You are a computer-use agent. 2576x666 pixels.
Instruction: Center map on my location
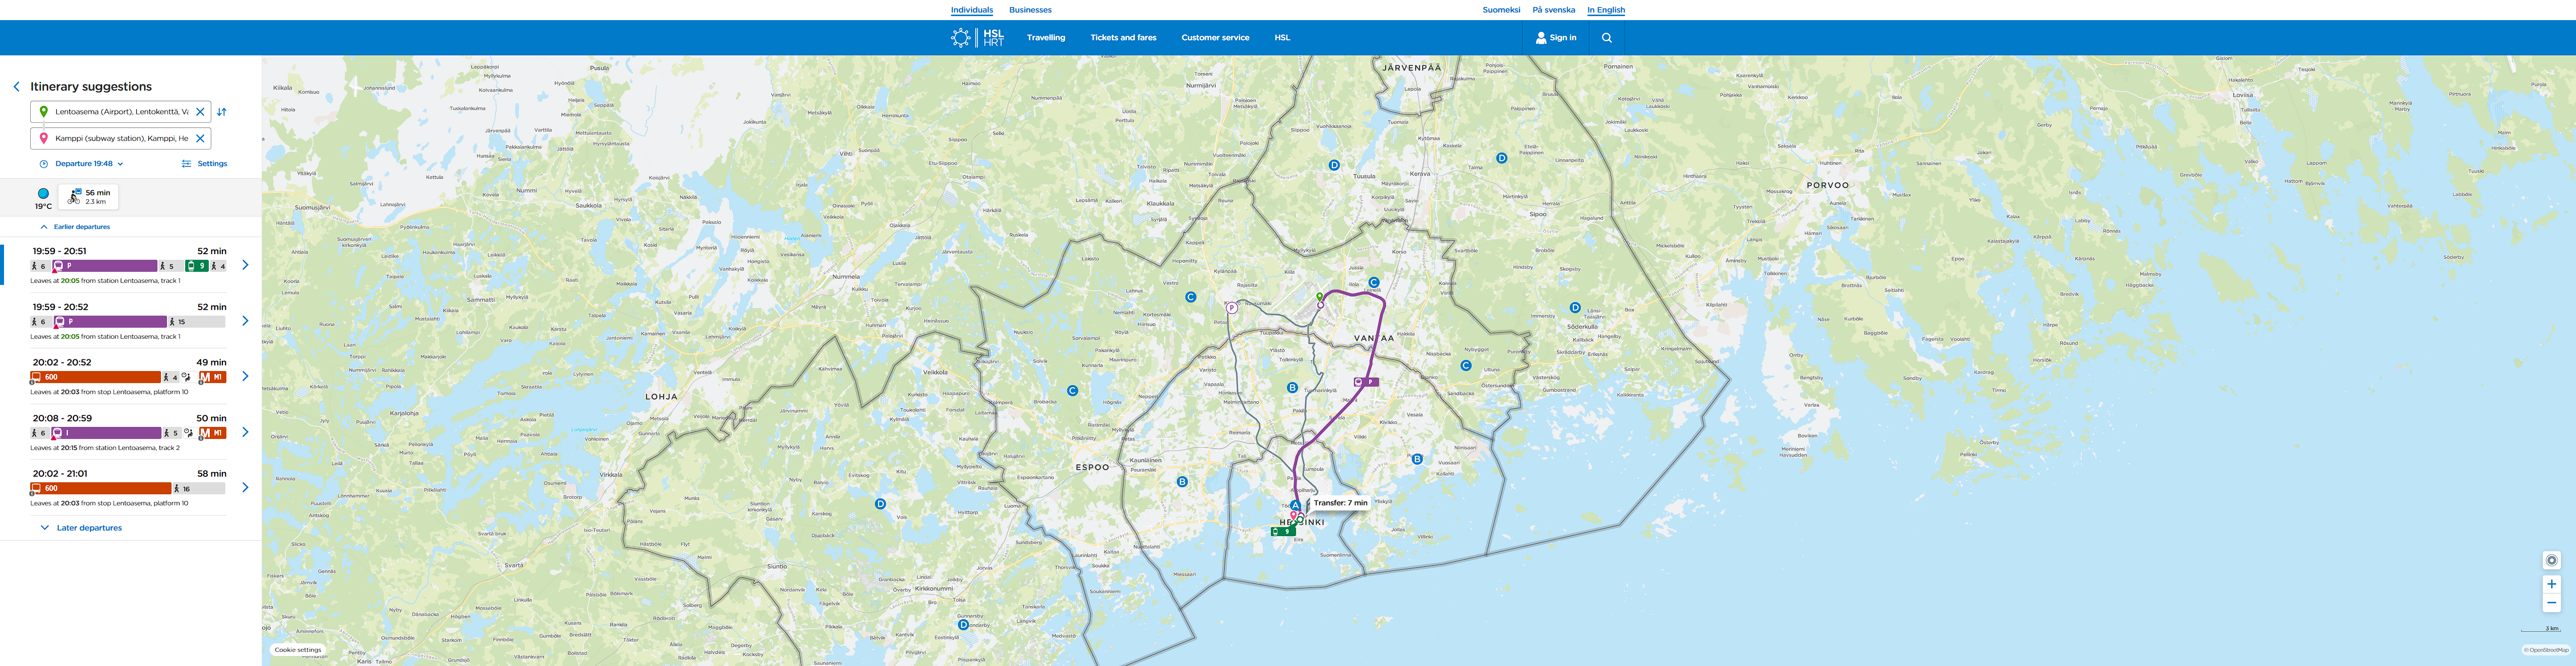(2551, 560)
